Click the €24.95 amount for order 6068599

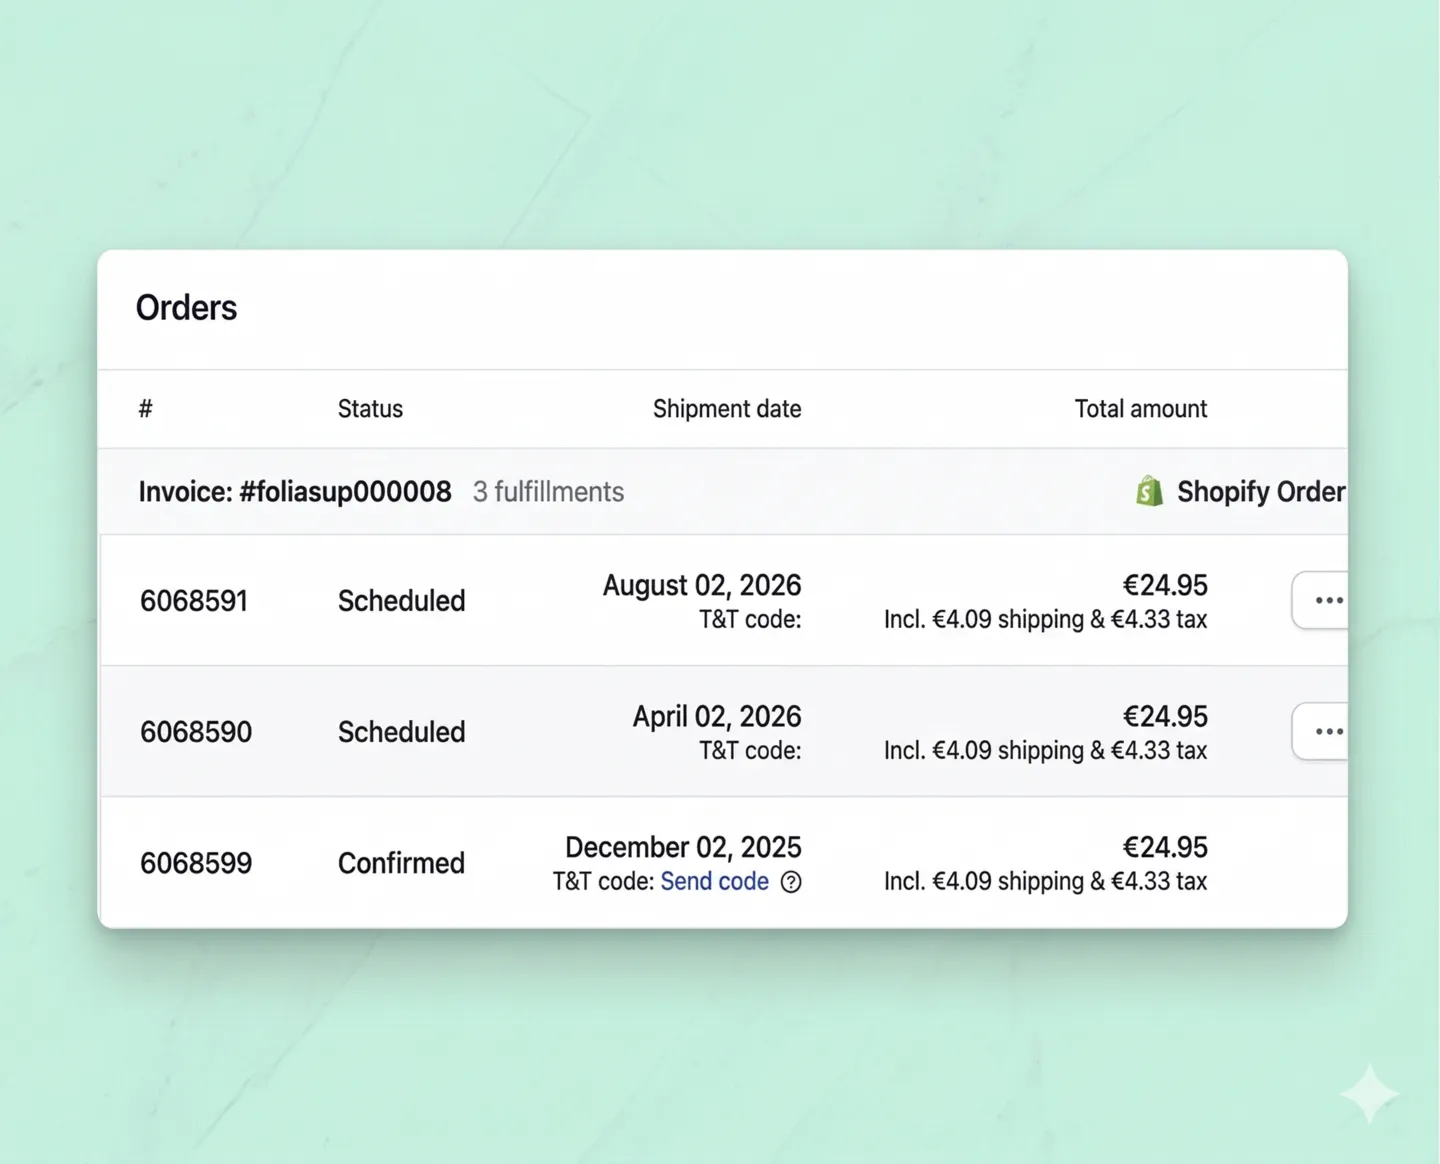1164,846
